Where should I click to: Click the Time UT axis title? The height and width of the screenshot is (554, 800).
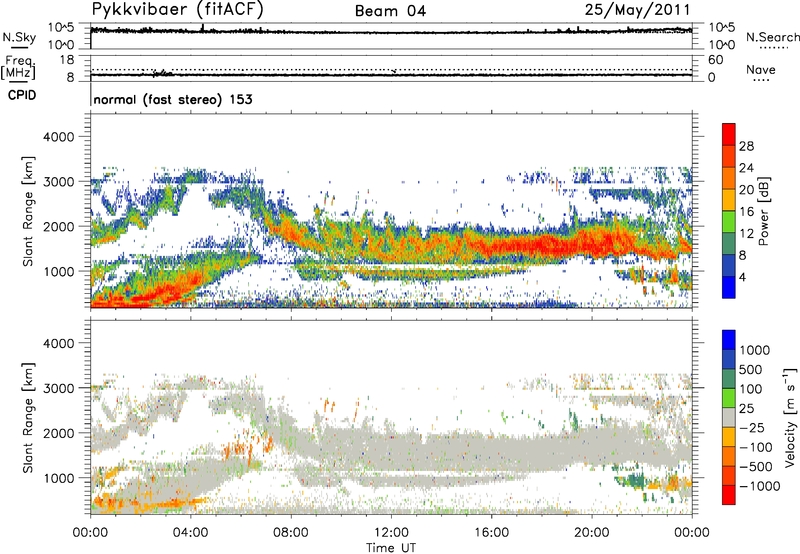pyautogui.click(x=391, y=548)
